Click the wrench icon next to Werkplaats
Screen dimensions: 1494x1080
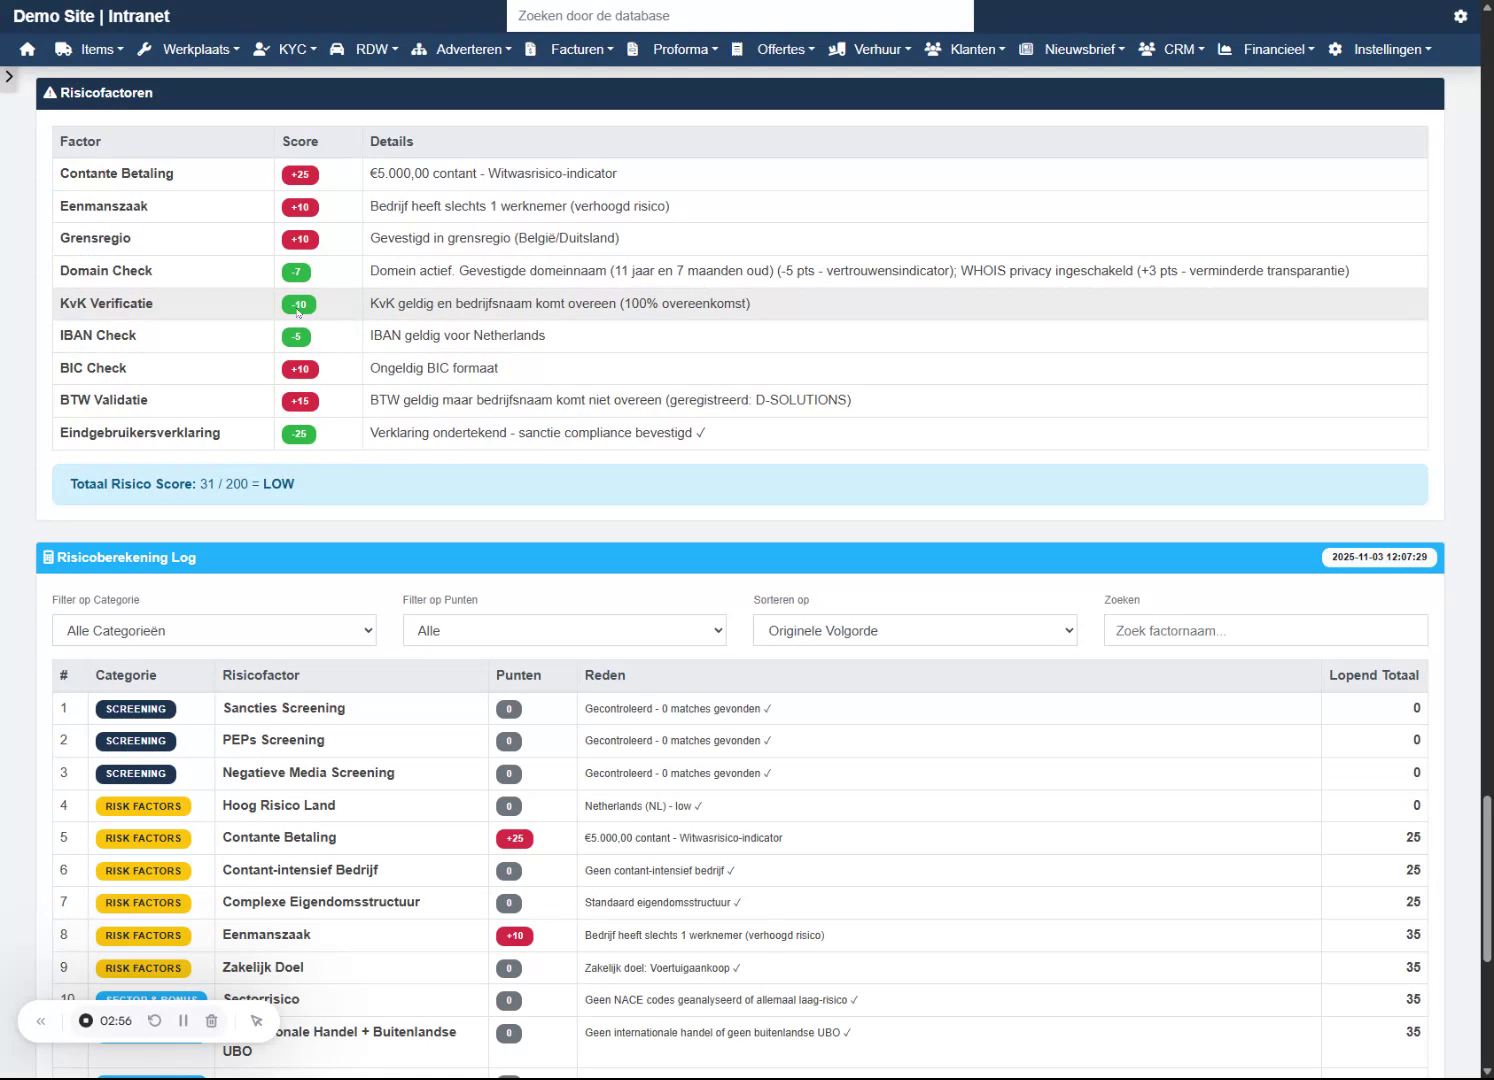click(x=145, y=49)
